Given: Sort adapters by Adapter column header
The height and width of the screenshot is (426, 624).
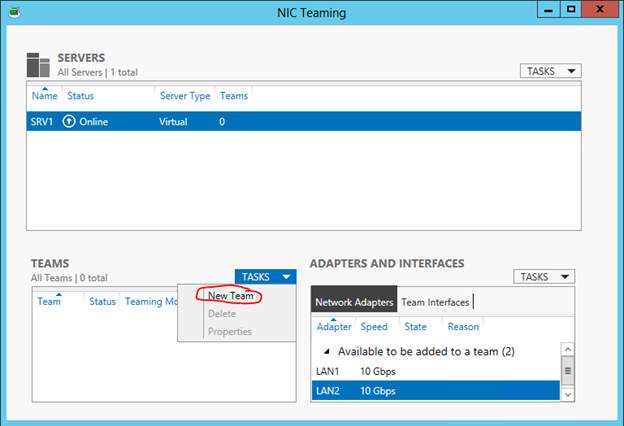Looking at the screenshot, I should tap(334, 326).
